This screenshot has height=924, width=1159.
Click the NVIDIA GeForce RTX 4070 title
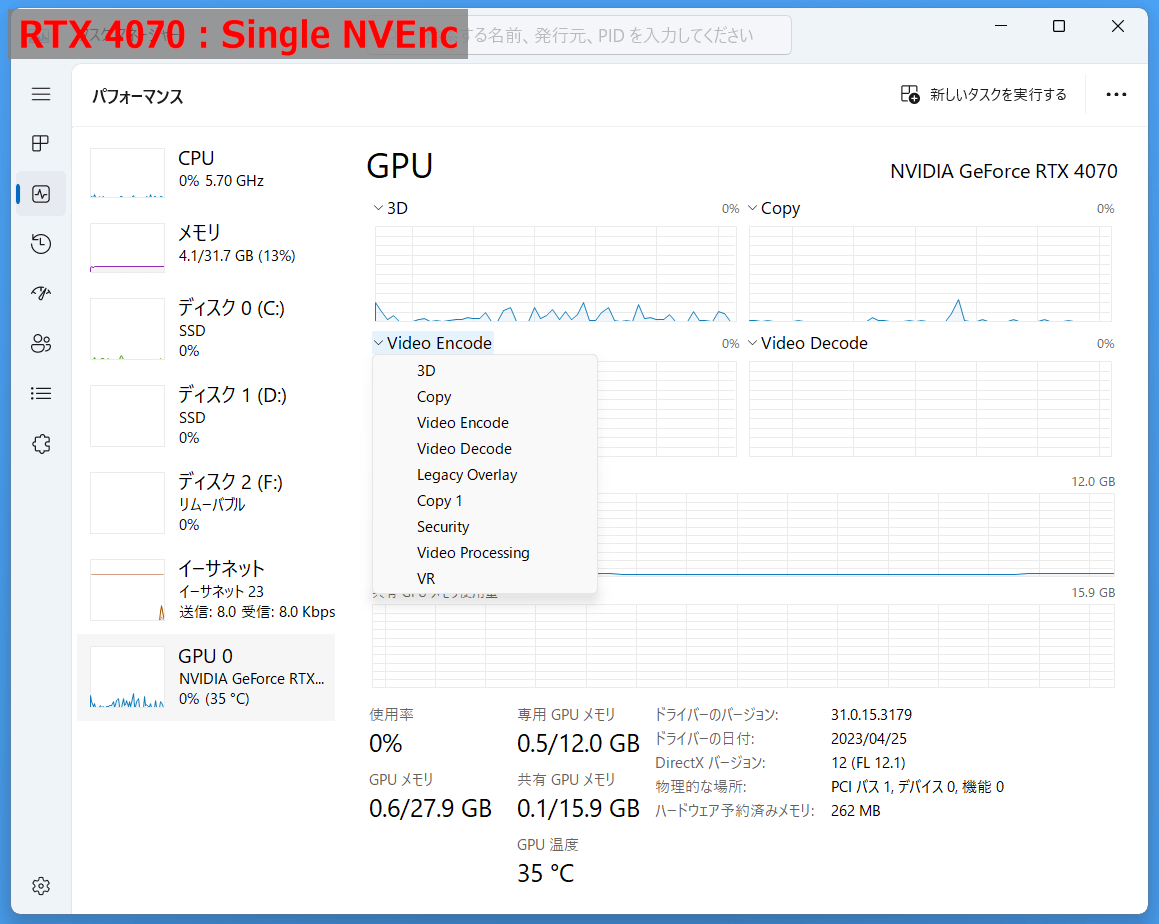pos(1003,171)
